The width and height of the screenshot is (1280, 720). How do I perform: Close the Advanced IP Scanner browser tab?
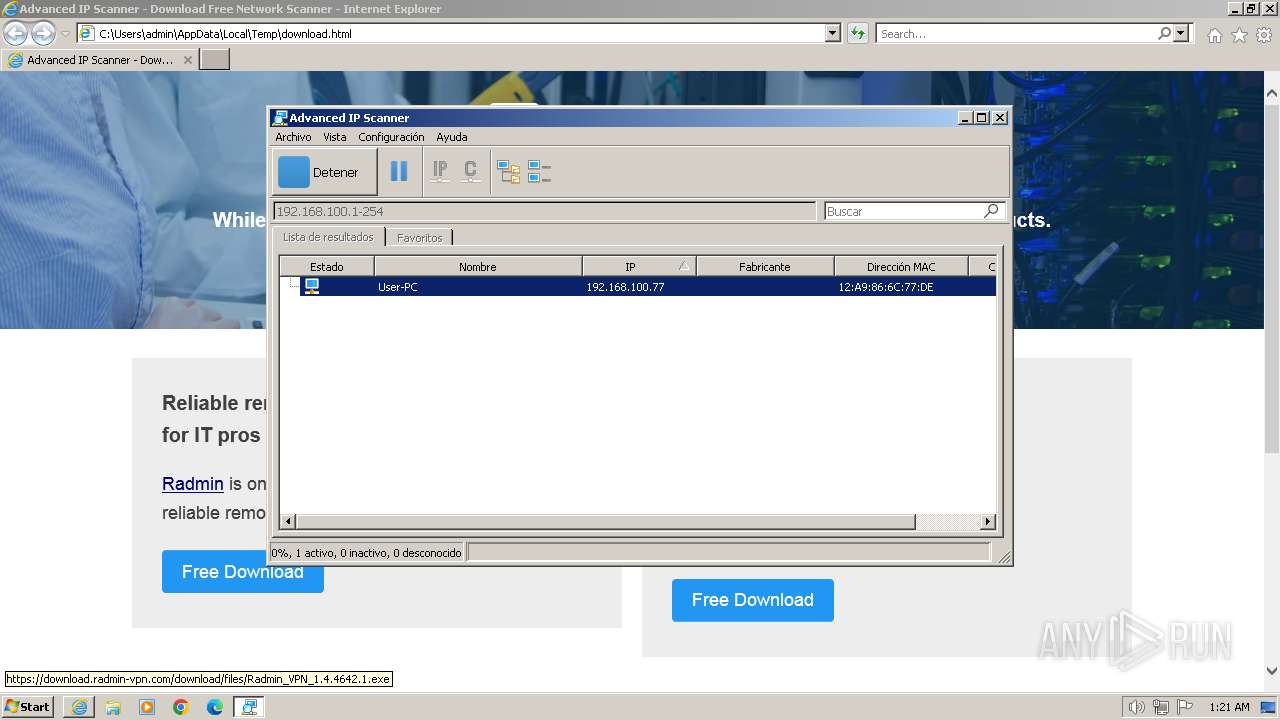[x=187, y=60]
